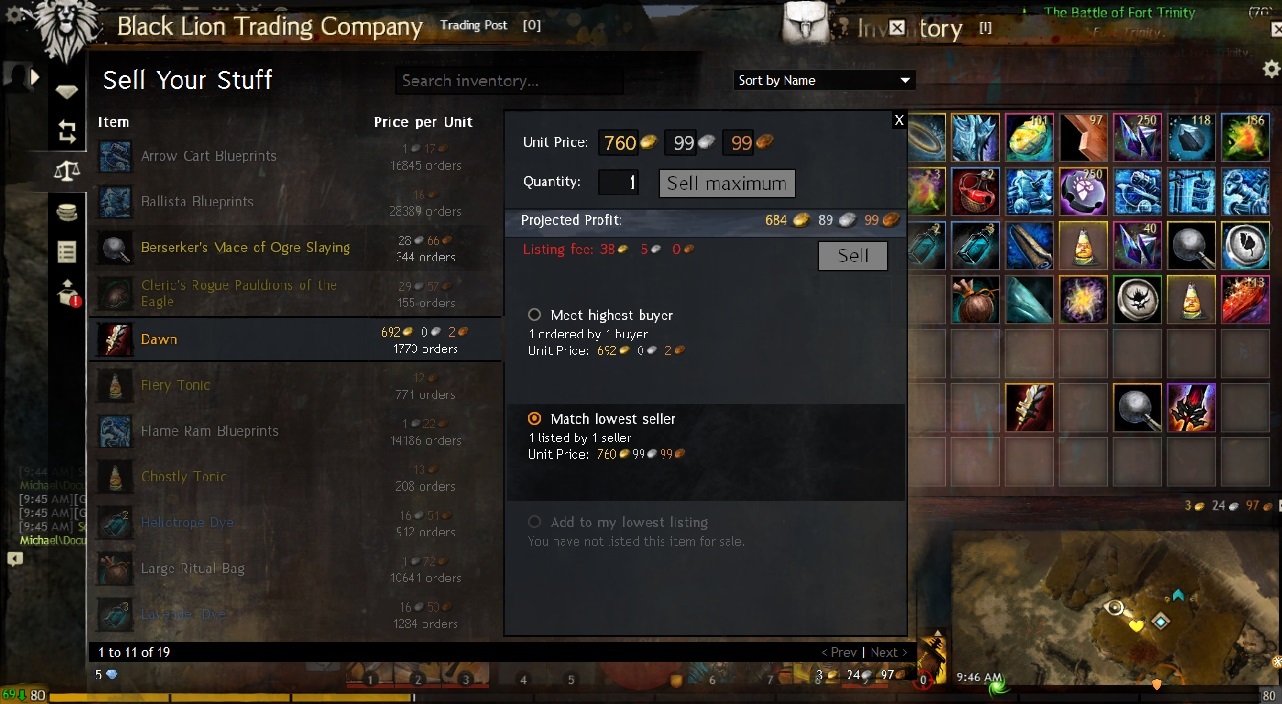1282x704 pixels.
Task: Open the coins icon in left sidebar
Action: pyautogui.click(x=67, y=212)
